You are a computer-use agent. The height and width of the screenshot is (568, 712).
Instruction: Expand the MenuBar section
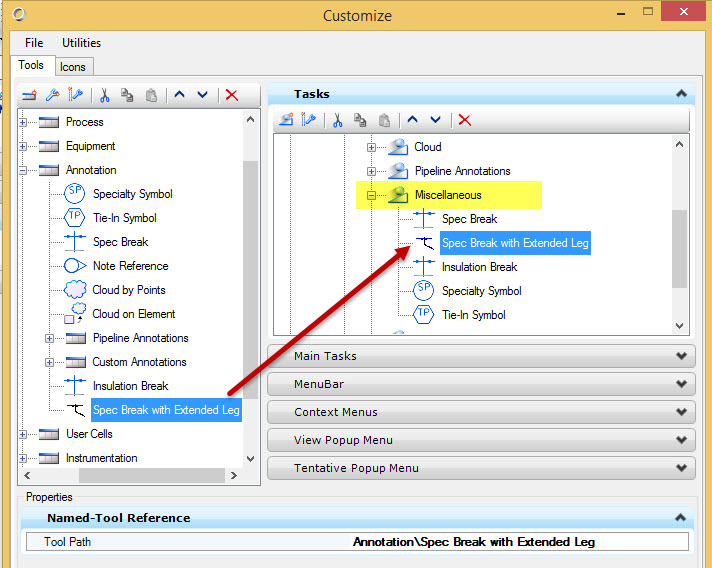[x=481, y=384]
